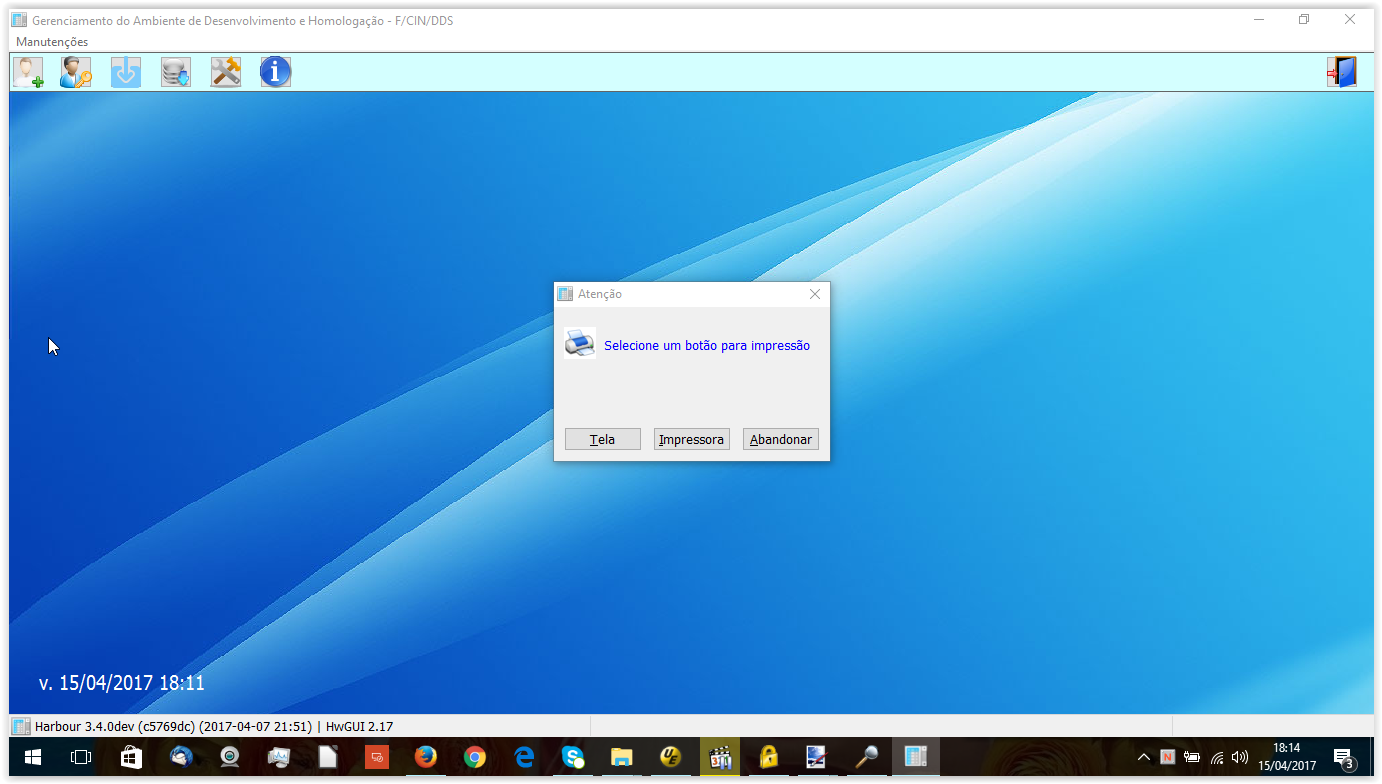Open the Windows Start menu
Screen dimensions: 1382x784
[x=33, y=757]
